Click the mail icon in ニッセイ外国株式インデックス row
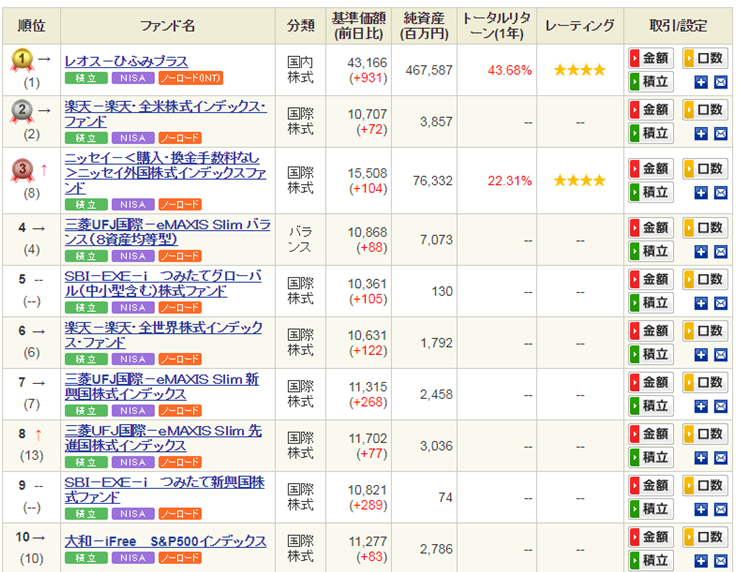This screenshot has height=572, width=737. tap(721, 193)
